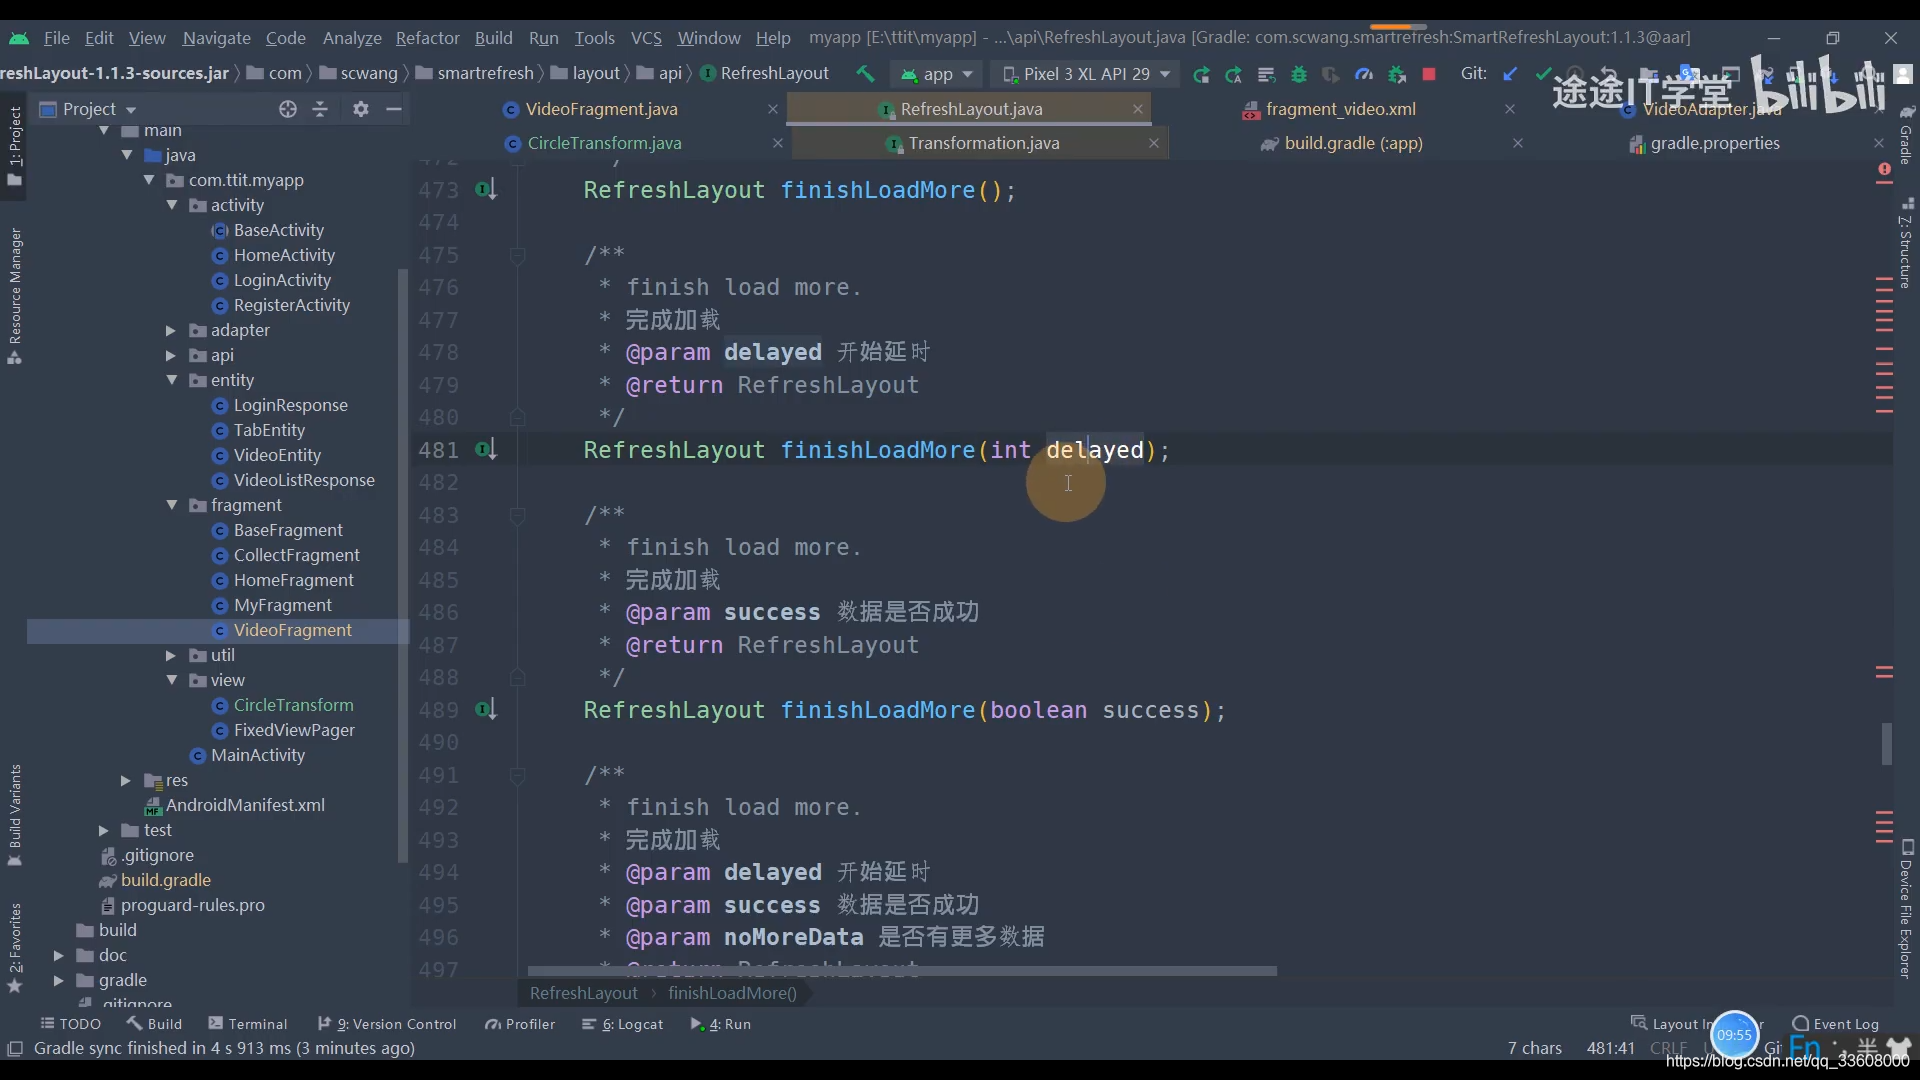
Task: Open the 6: Logcat tool window
Action: 623,1024
